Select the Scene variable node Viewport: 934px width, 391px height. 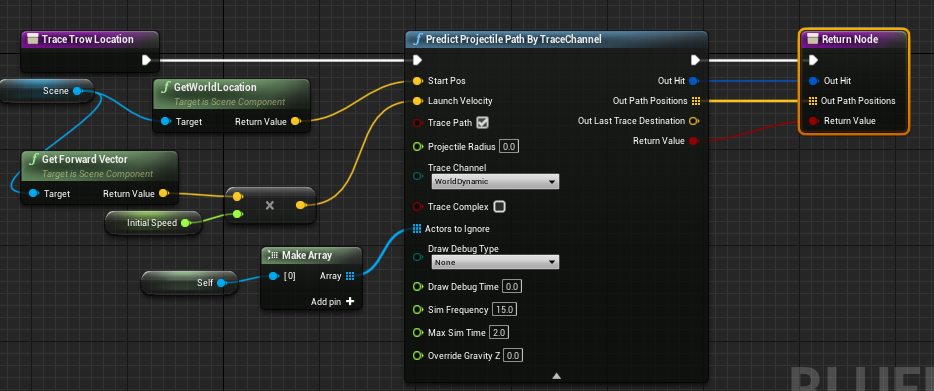point(46,91)
